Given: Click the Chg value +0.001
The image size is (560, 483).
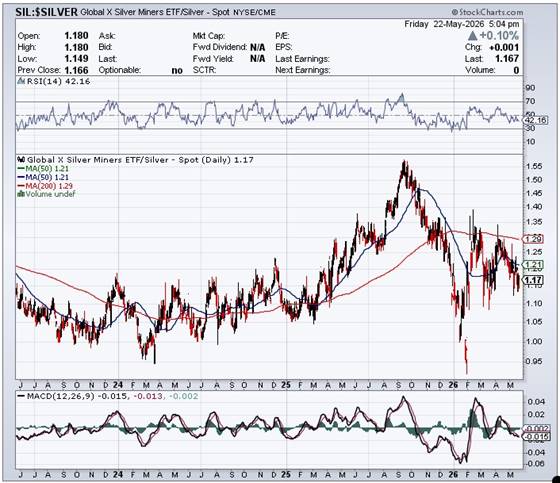Looking at the screenshot, I should [x=504, y=47].
